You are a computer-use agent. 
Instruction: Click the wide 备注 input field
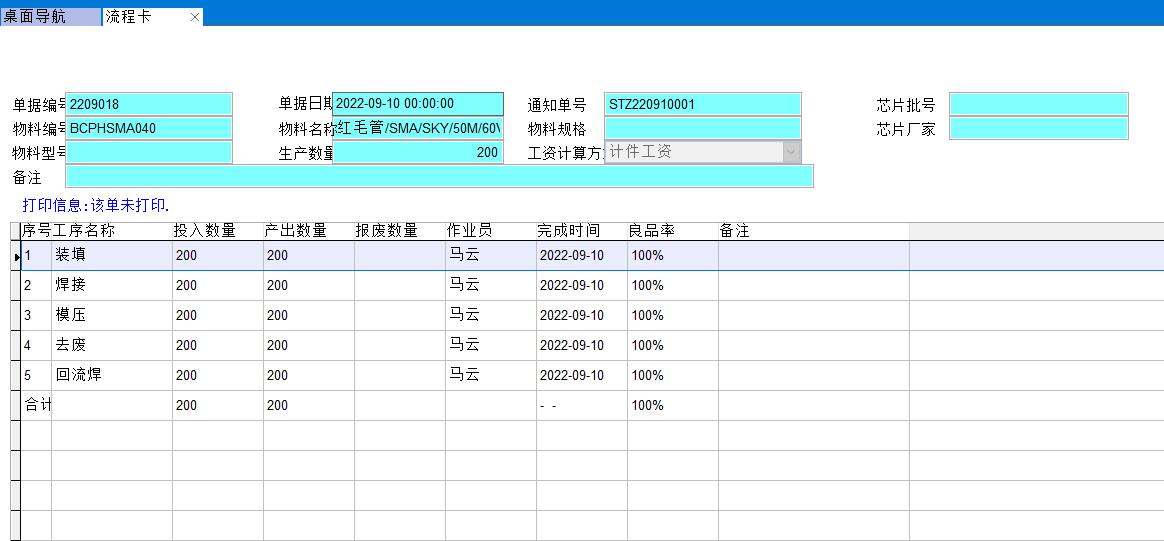coord(439,177)
